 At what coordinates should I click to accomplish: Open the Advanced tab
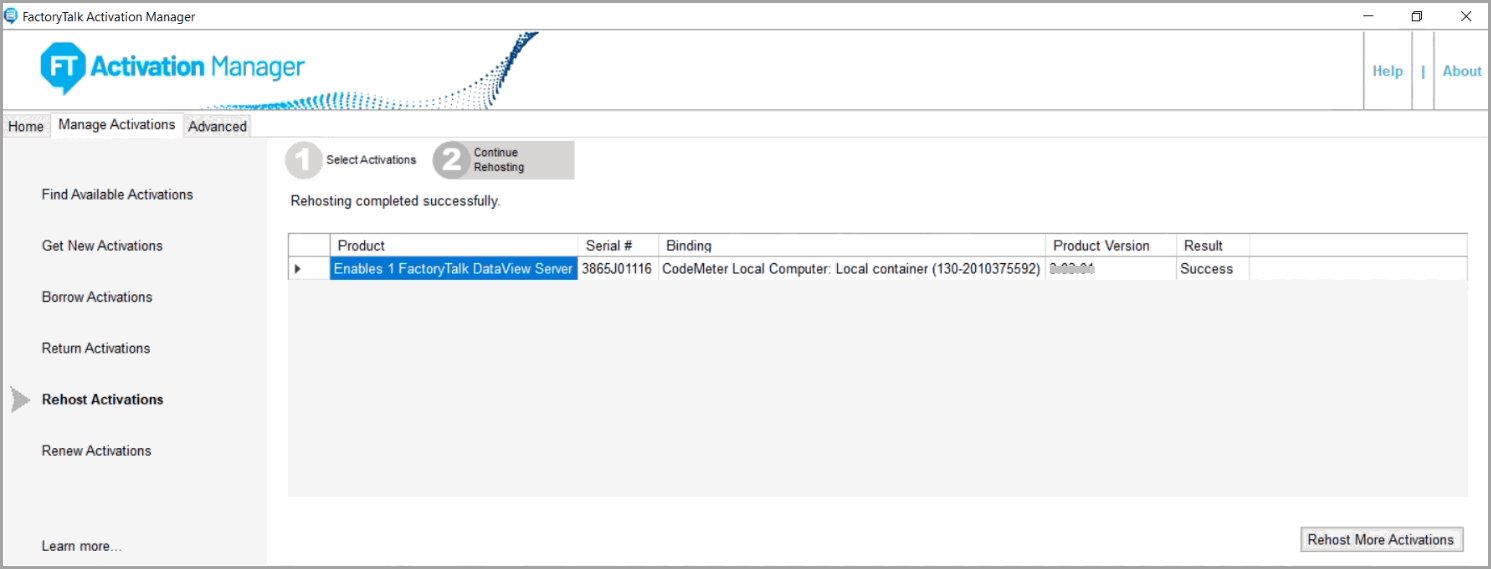click(x=217, y=126)
